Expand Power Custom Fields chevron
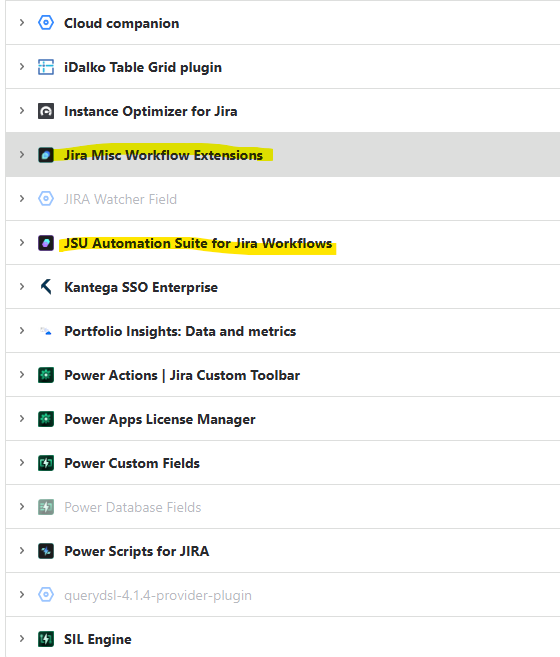This screenshot has width=560, height=657. tap(22, 463)
